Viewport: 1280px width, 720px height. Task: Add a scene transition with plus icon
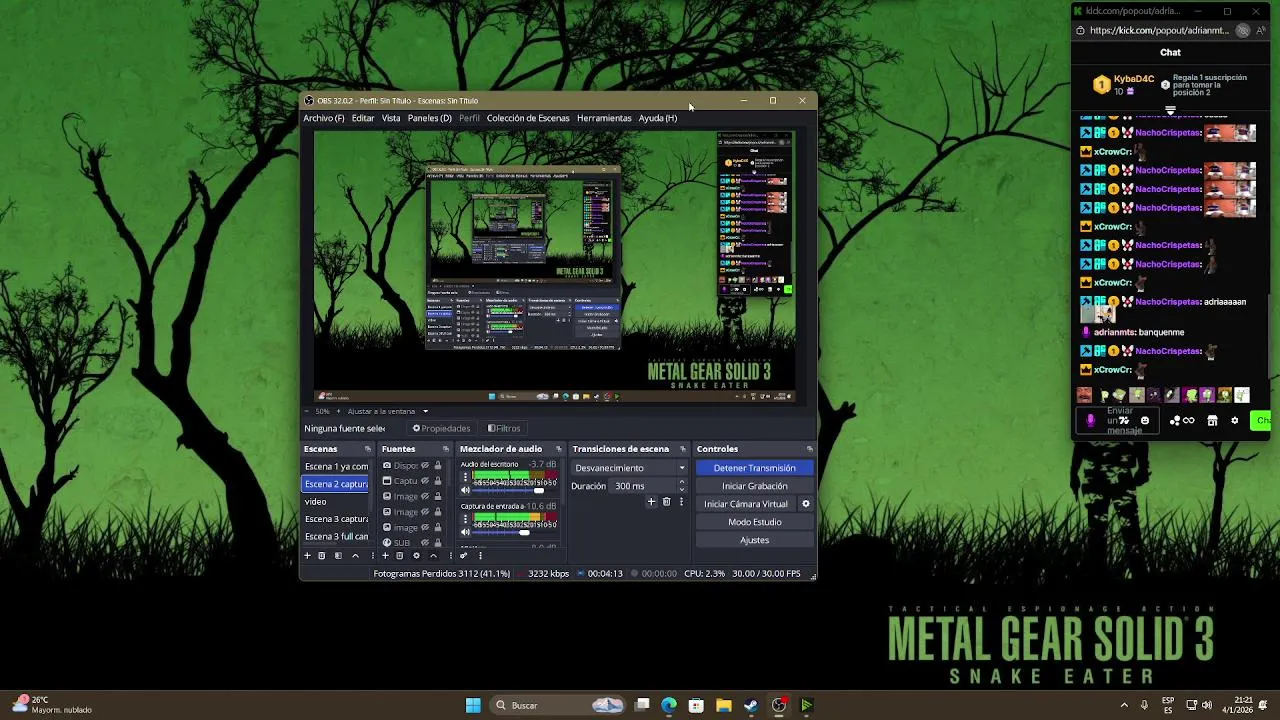click(x=651, y=502)
